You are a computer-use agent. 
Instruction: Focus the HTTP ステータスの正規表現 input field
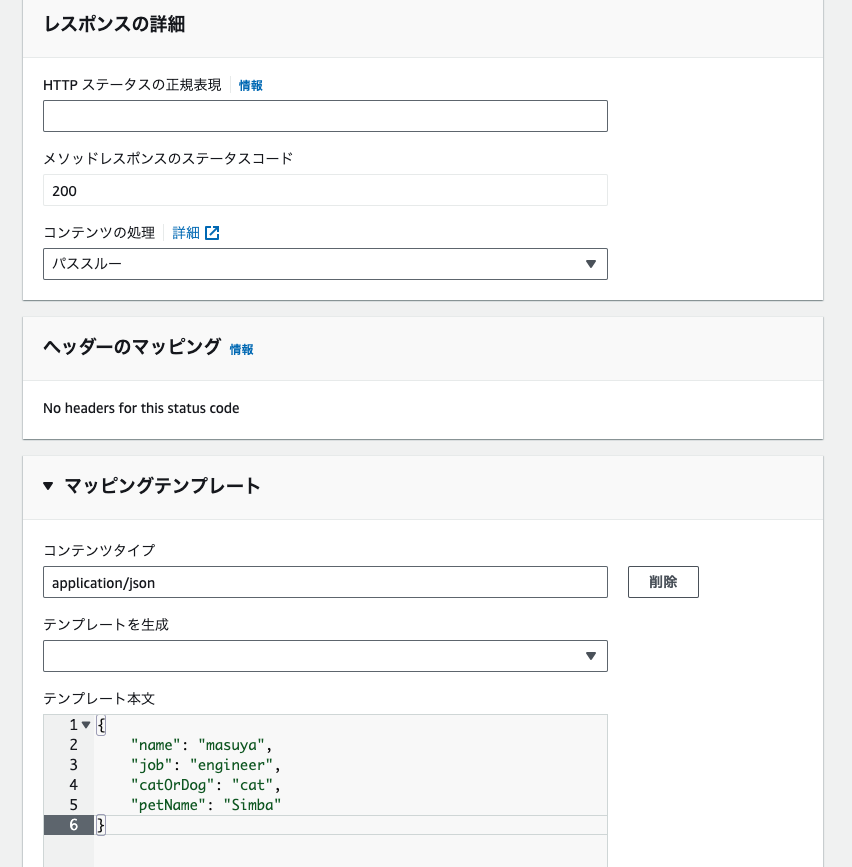pos(325,116)
